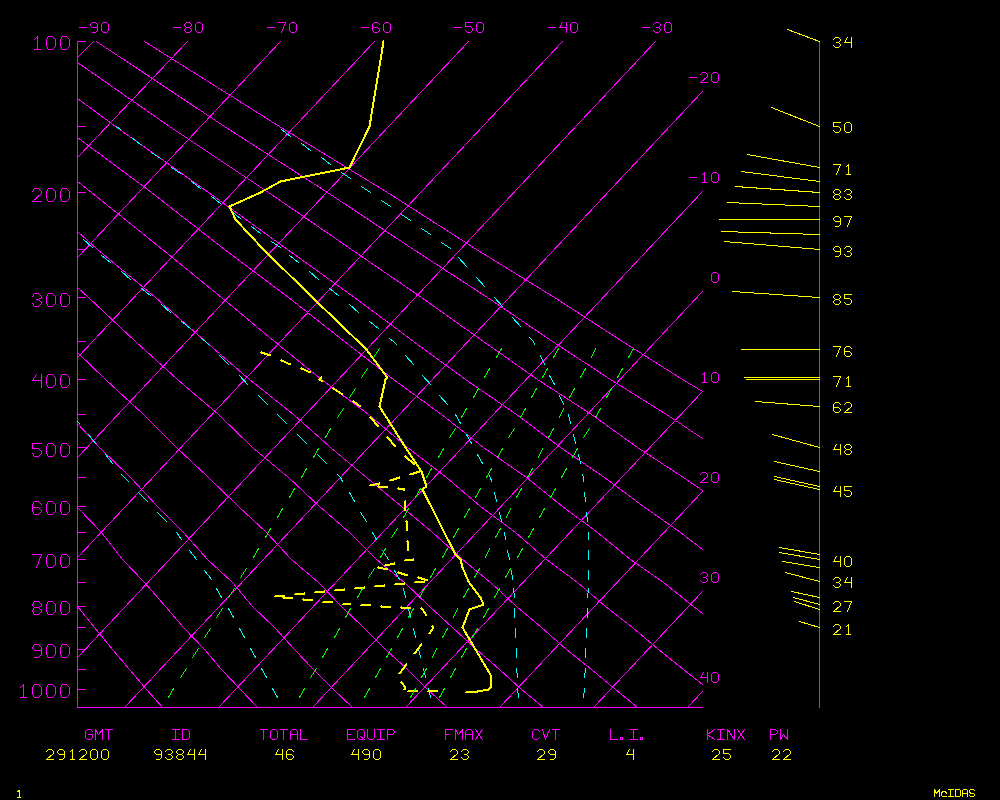Screen dimensions: 1000x800
Task: Select the KINX header label
Action: click(726, 735)
